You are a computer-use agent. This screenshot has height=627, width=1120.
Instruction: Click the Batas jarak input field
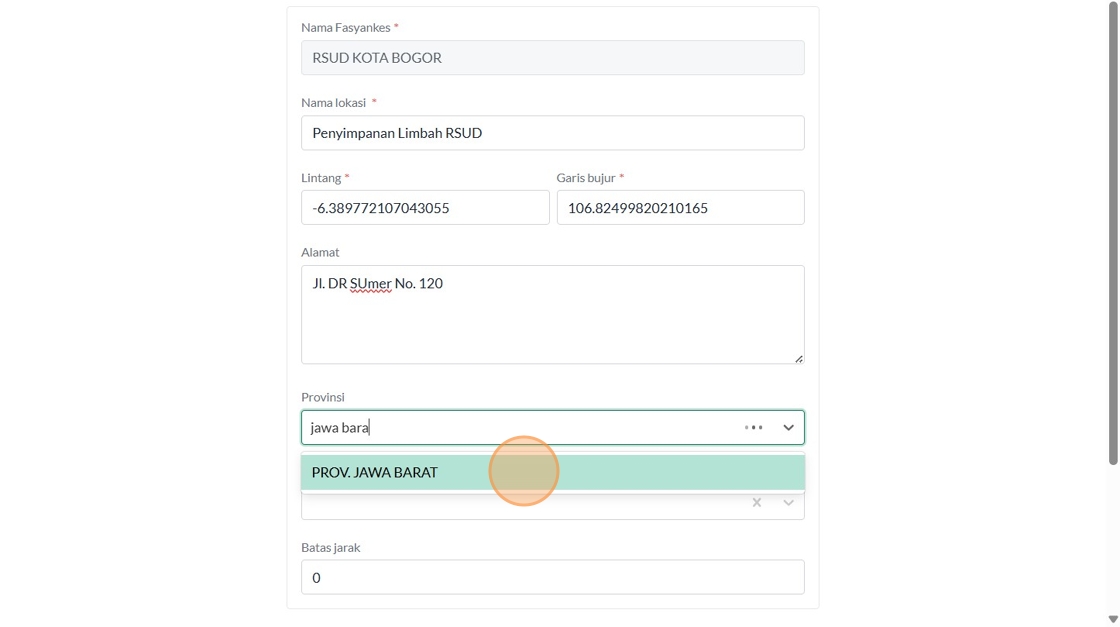coord(552,577)
